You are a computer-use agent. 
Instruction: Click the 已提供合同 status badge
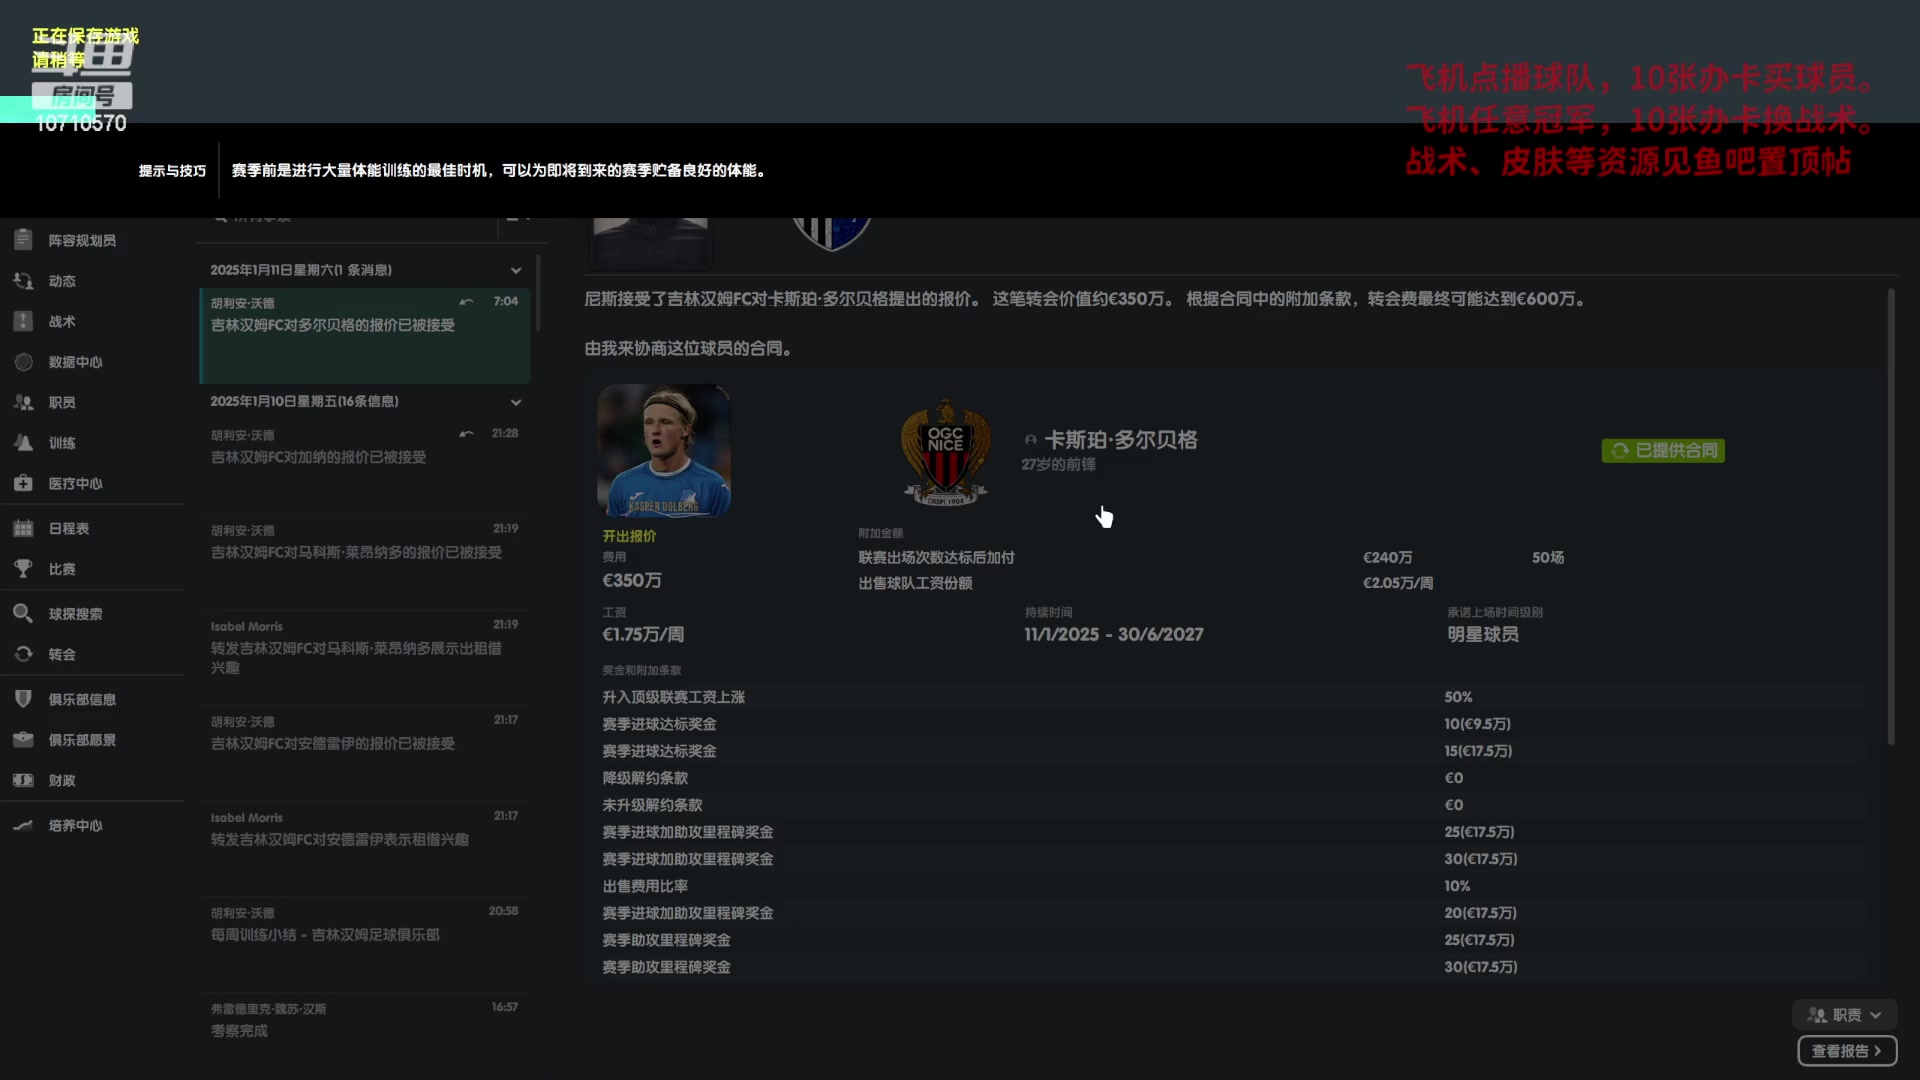[1663, 451]
